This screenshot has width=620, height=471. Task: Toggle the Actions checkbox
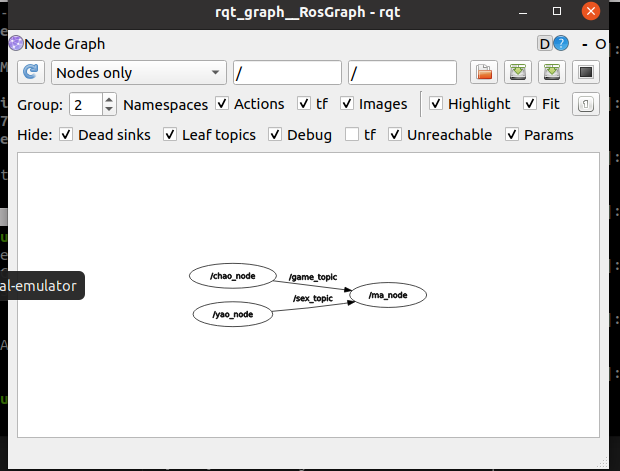[222, 104]
